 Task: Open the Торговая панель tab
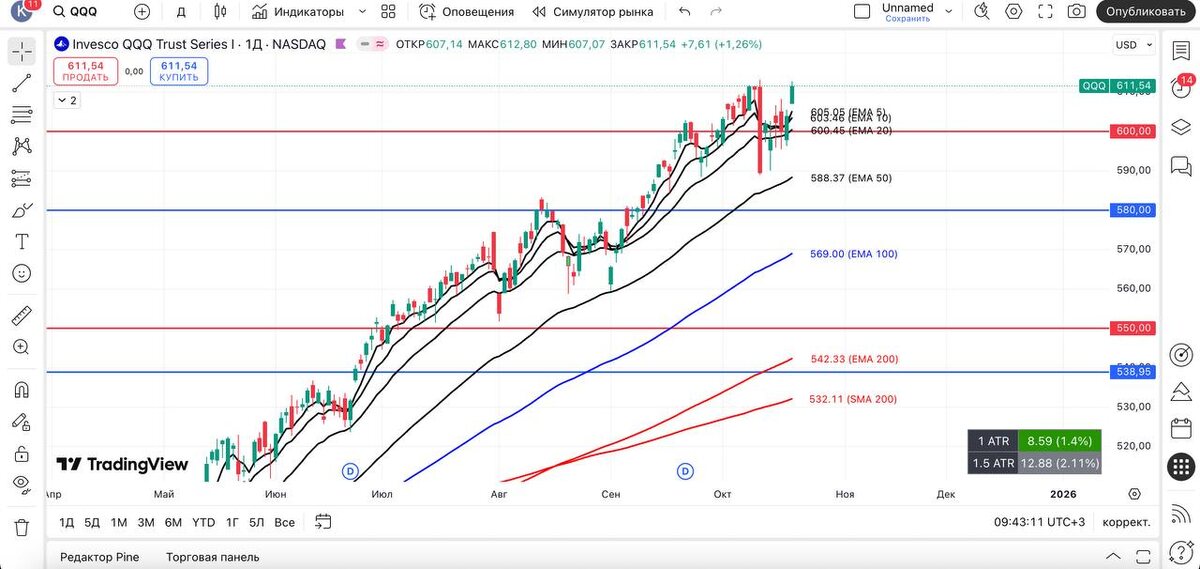pyautogui.click(x=212, y=557)
